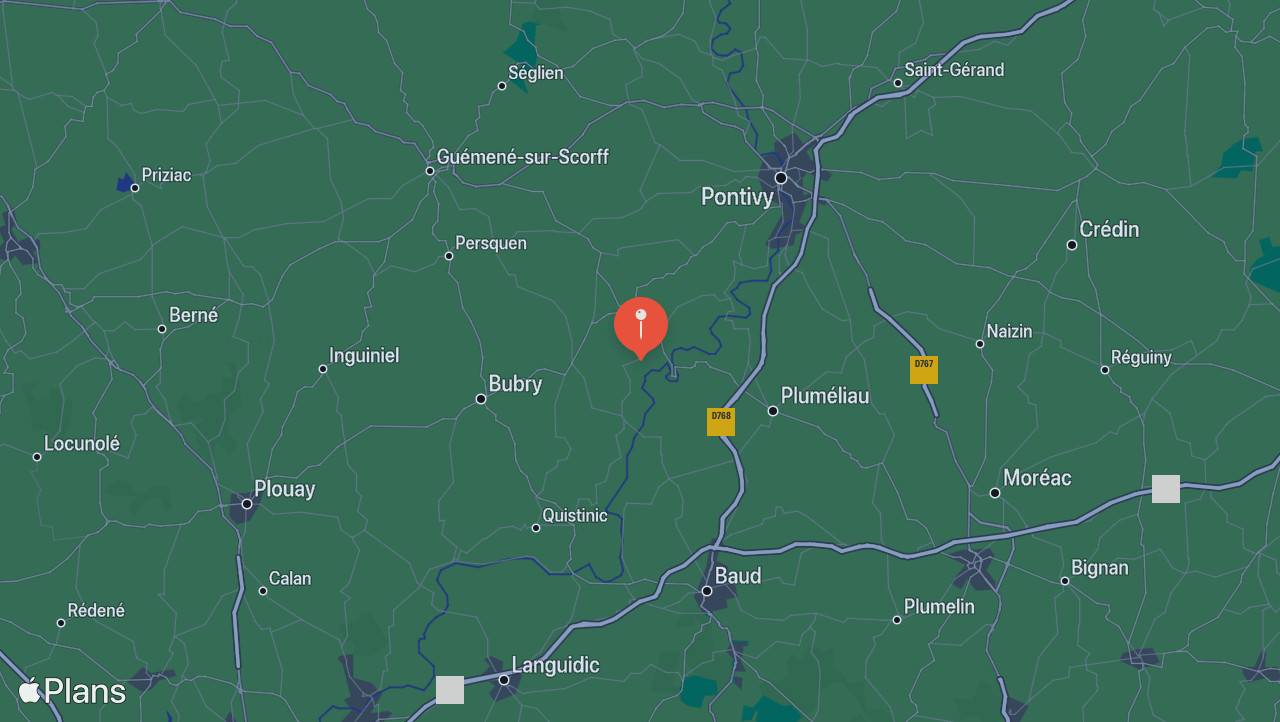Click the red location pin marker
1280x722 pixels.
click(641, 327)
